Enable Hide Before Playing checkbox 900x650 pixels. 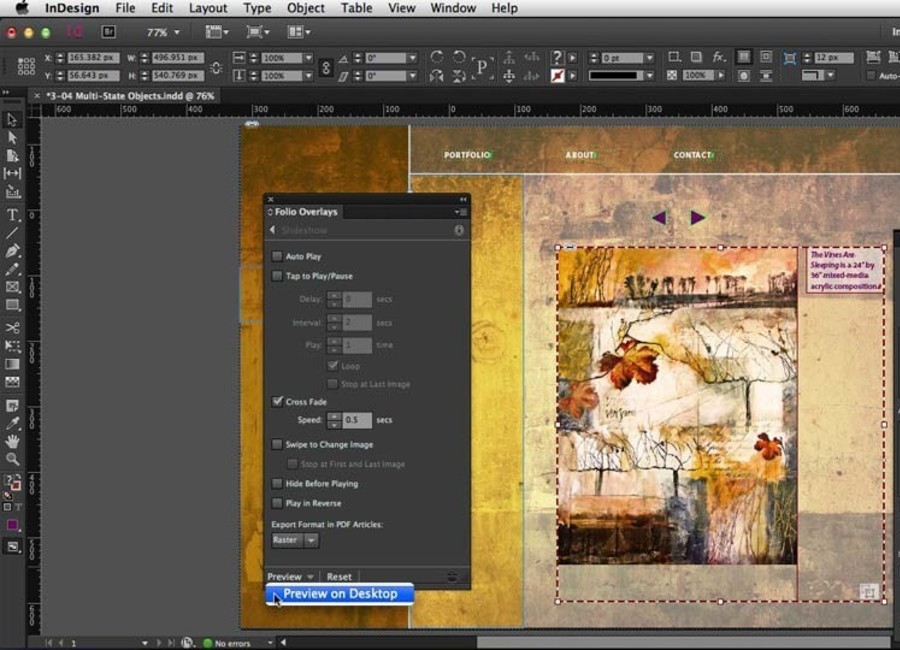pos(277,483)
